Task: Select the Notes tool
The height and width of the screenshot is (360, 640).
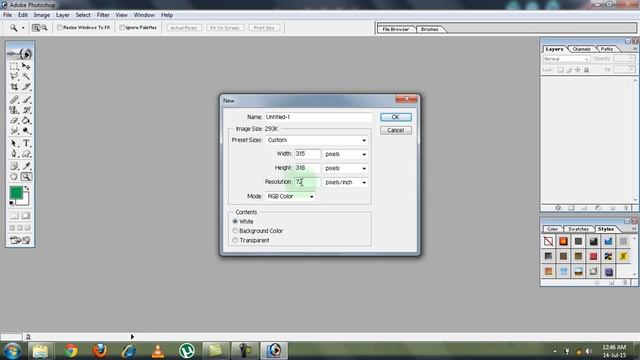Action: 14,166
